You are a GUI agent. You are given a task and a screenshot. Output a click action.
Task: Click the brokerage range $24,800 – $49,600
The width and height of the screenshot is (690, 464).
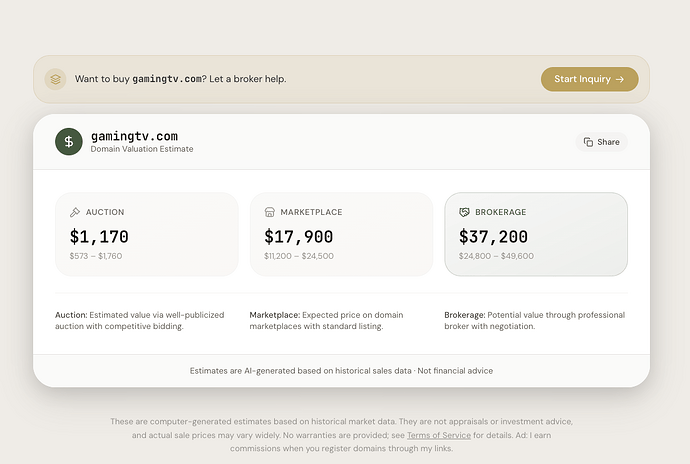[x=496, y=256]
